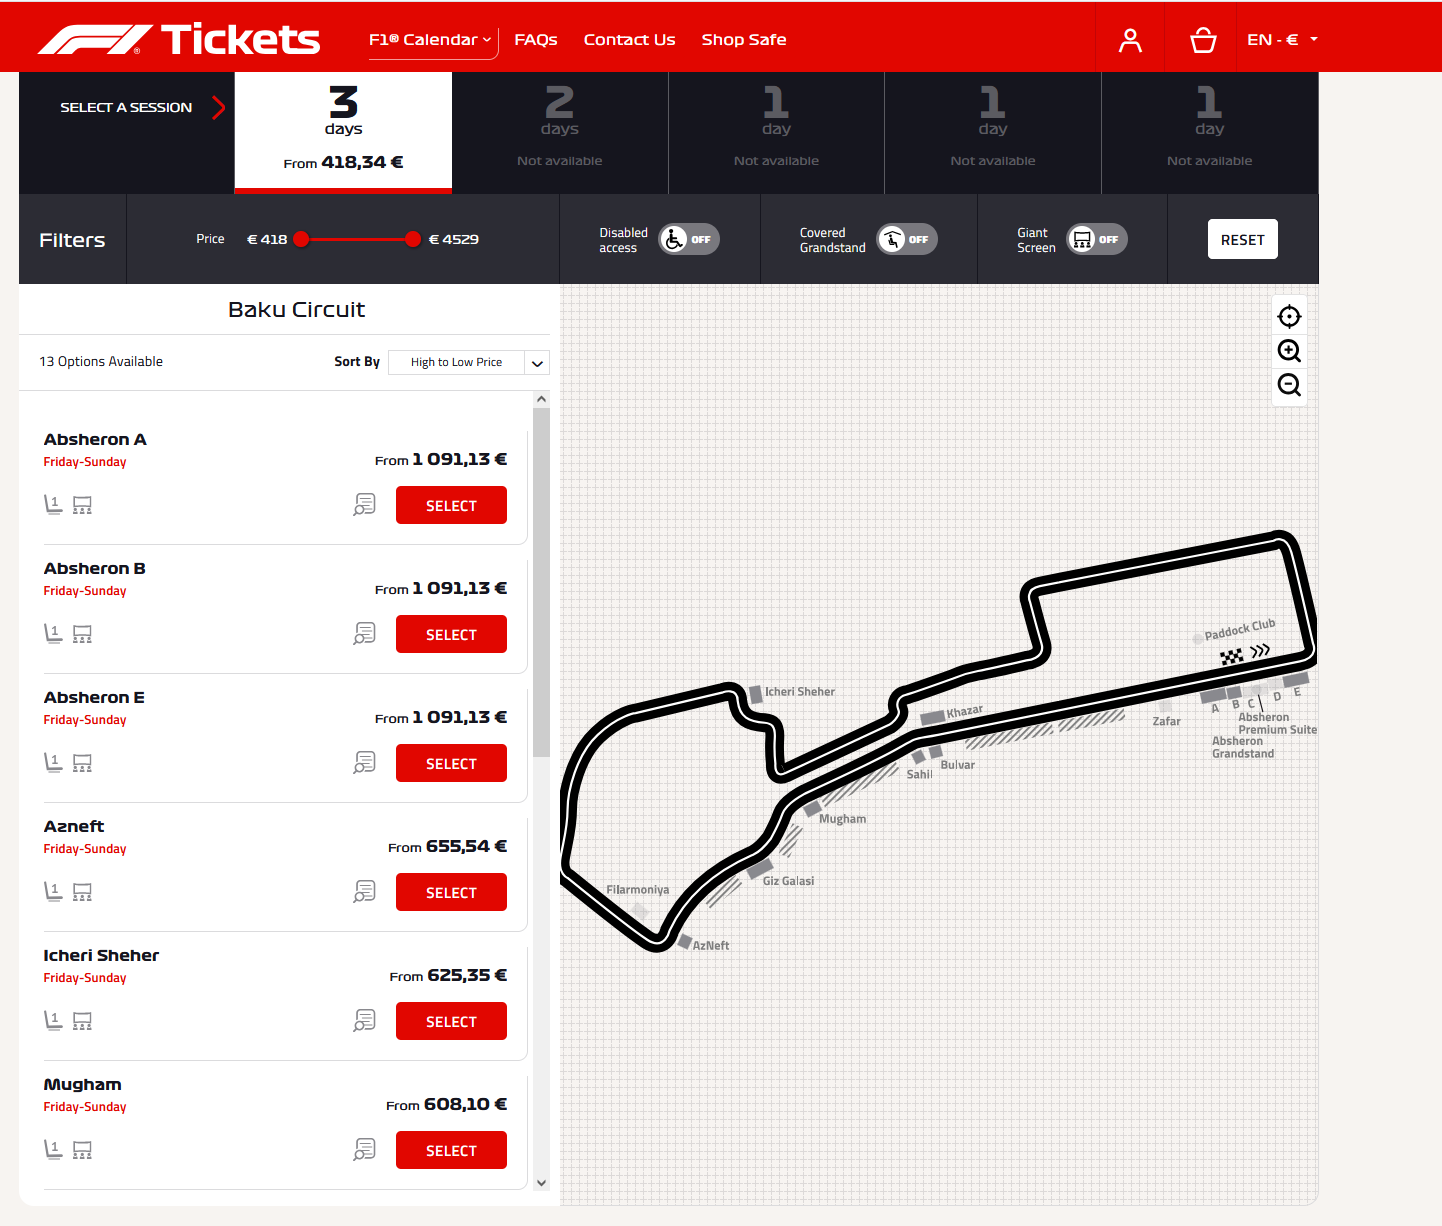Select the 3 days session tab
The image size is (1442, 1226).
pyautogui.click(x=343, y=132)
